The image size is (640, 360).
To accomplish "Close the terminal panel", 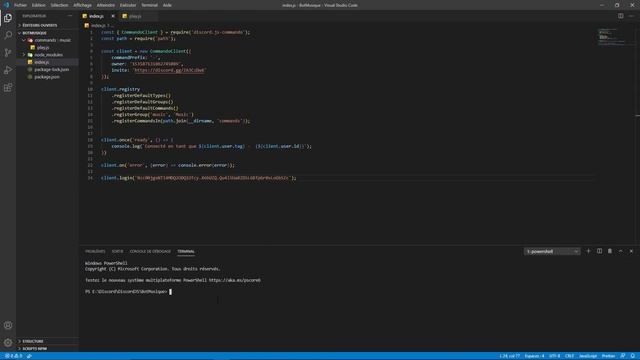I will coord(631,251).
